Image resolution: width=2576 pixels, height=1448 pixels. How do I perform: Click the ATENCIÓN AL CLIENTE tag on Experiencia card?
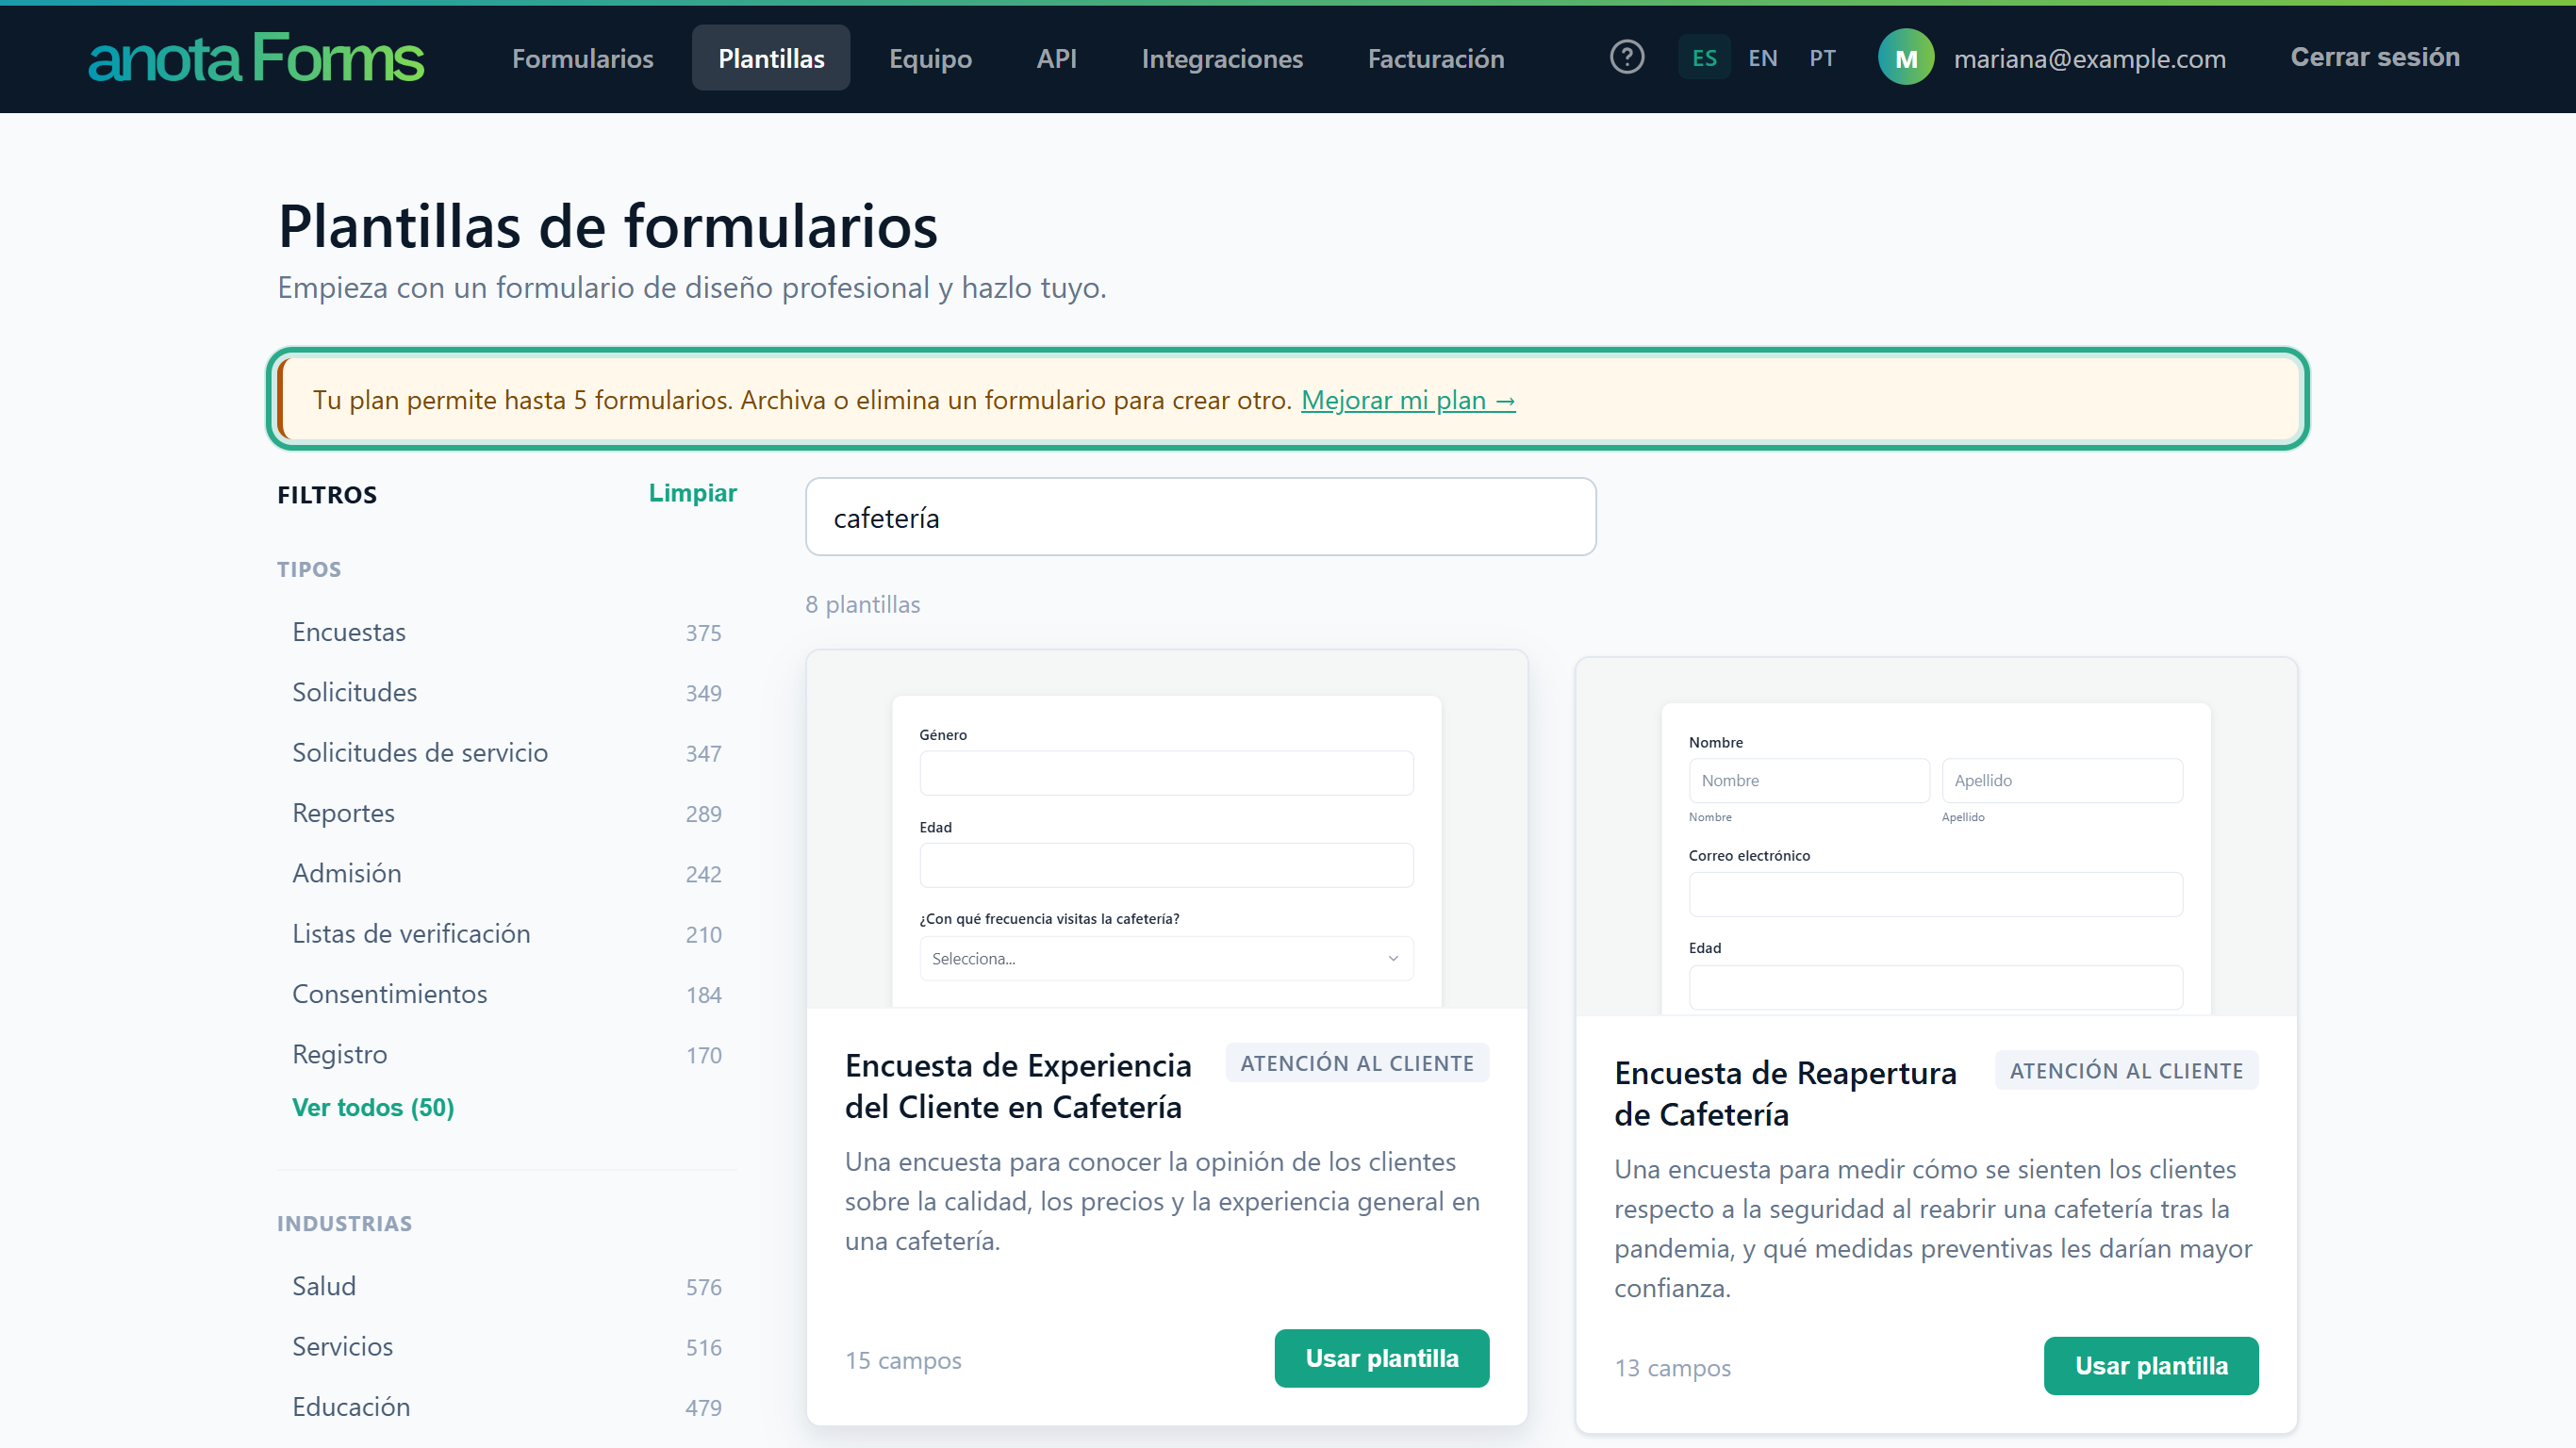pos(1357,1063)
